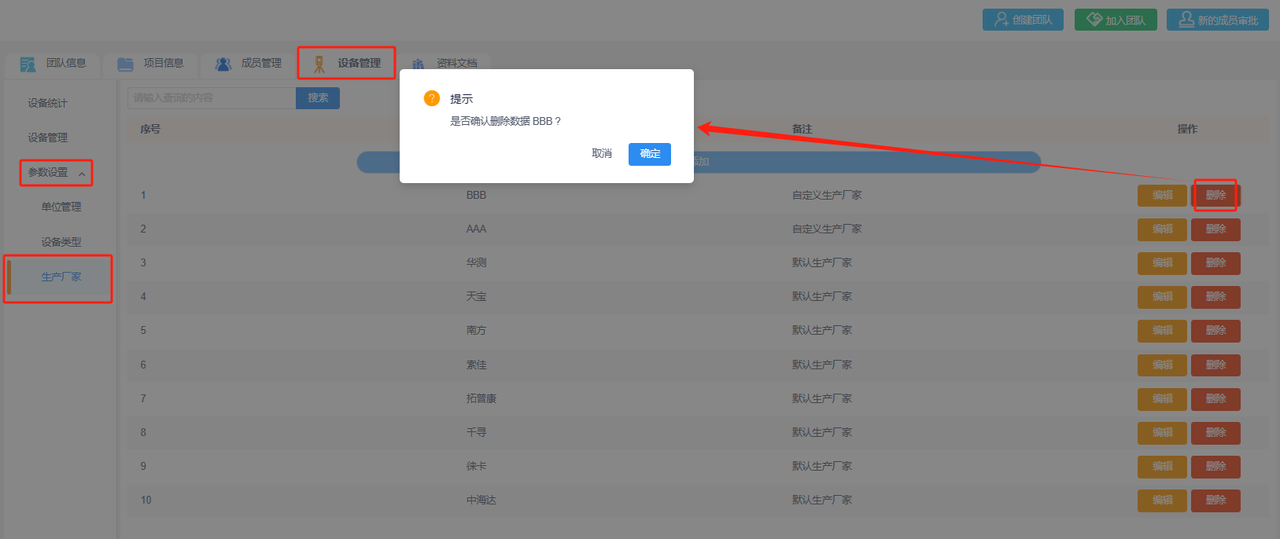This screenshot has height=539, width=1280.
Task: Switch to the 资料文档 tab
Action: (448, 64)
